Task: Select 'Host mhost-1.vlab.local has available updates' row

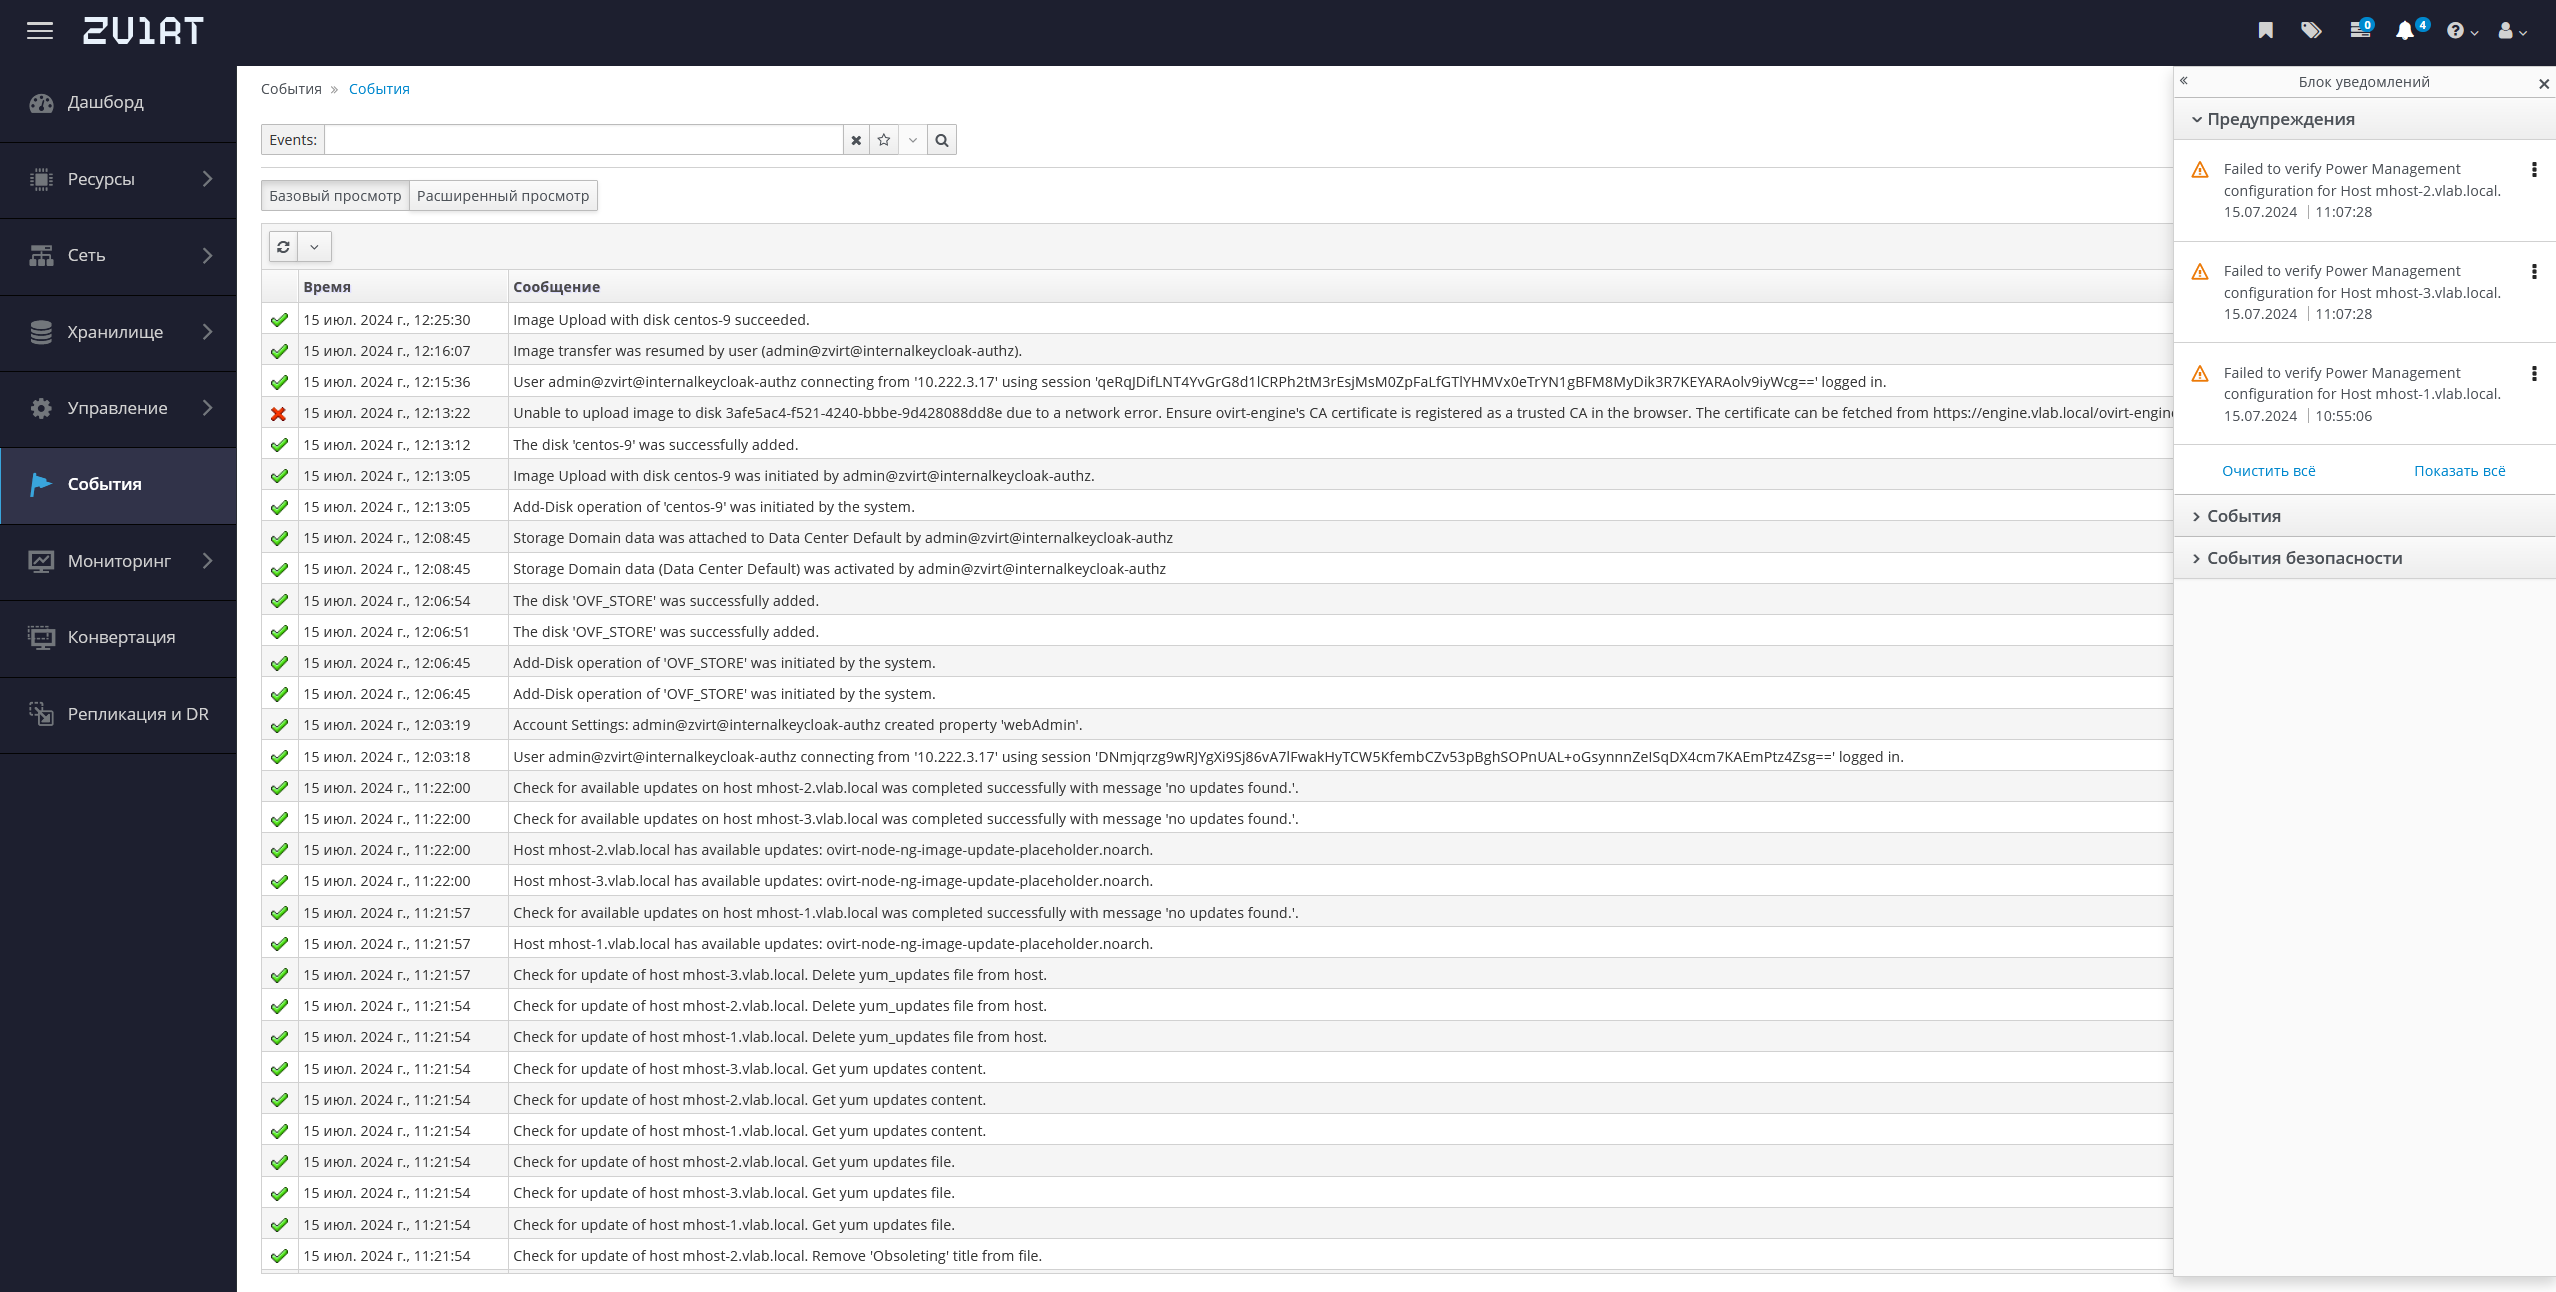Action: click(1216, 944)
